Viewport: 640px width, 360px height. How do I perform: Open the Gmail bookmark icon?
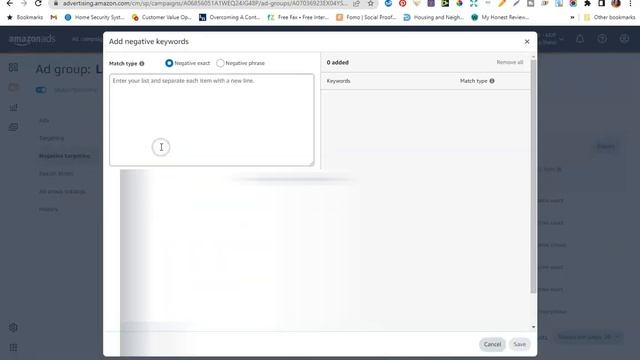click(53, 18)
